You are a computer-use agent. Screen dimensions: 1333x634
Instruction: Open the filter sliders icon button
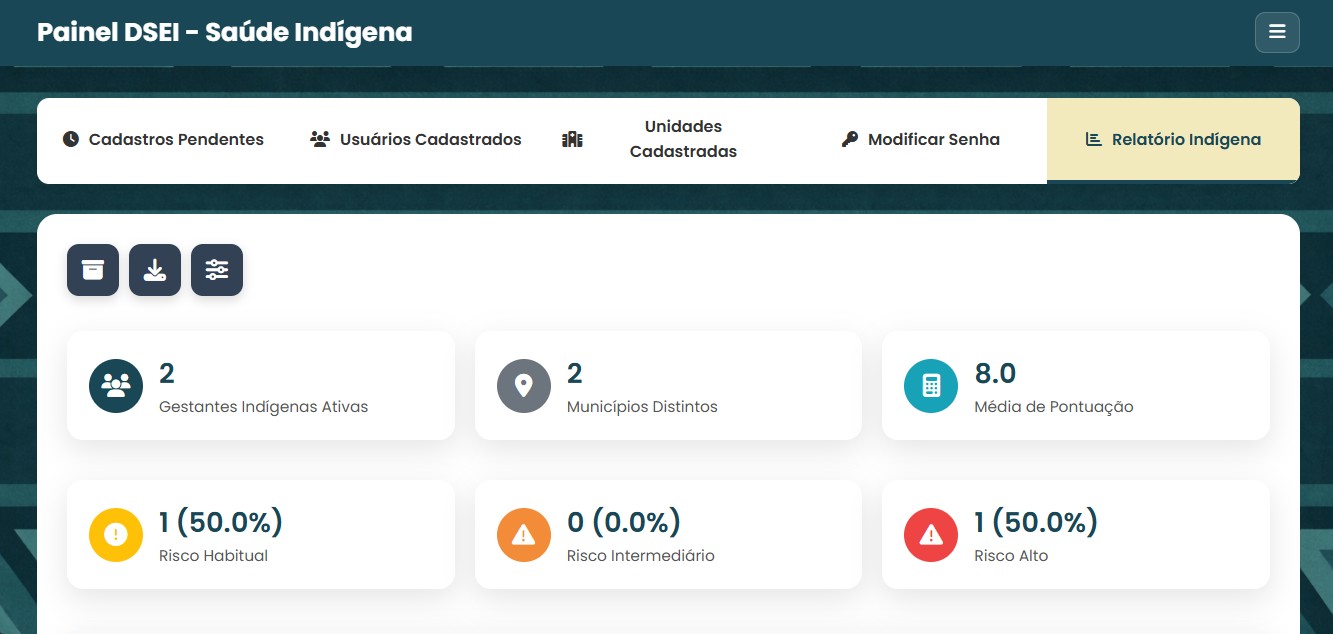click(217, 270)
